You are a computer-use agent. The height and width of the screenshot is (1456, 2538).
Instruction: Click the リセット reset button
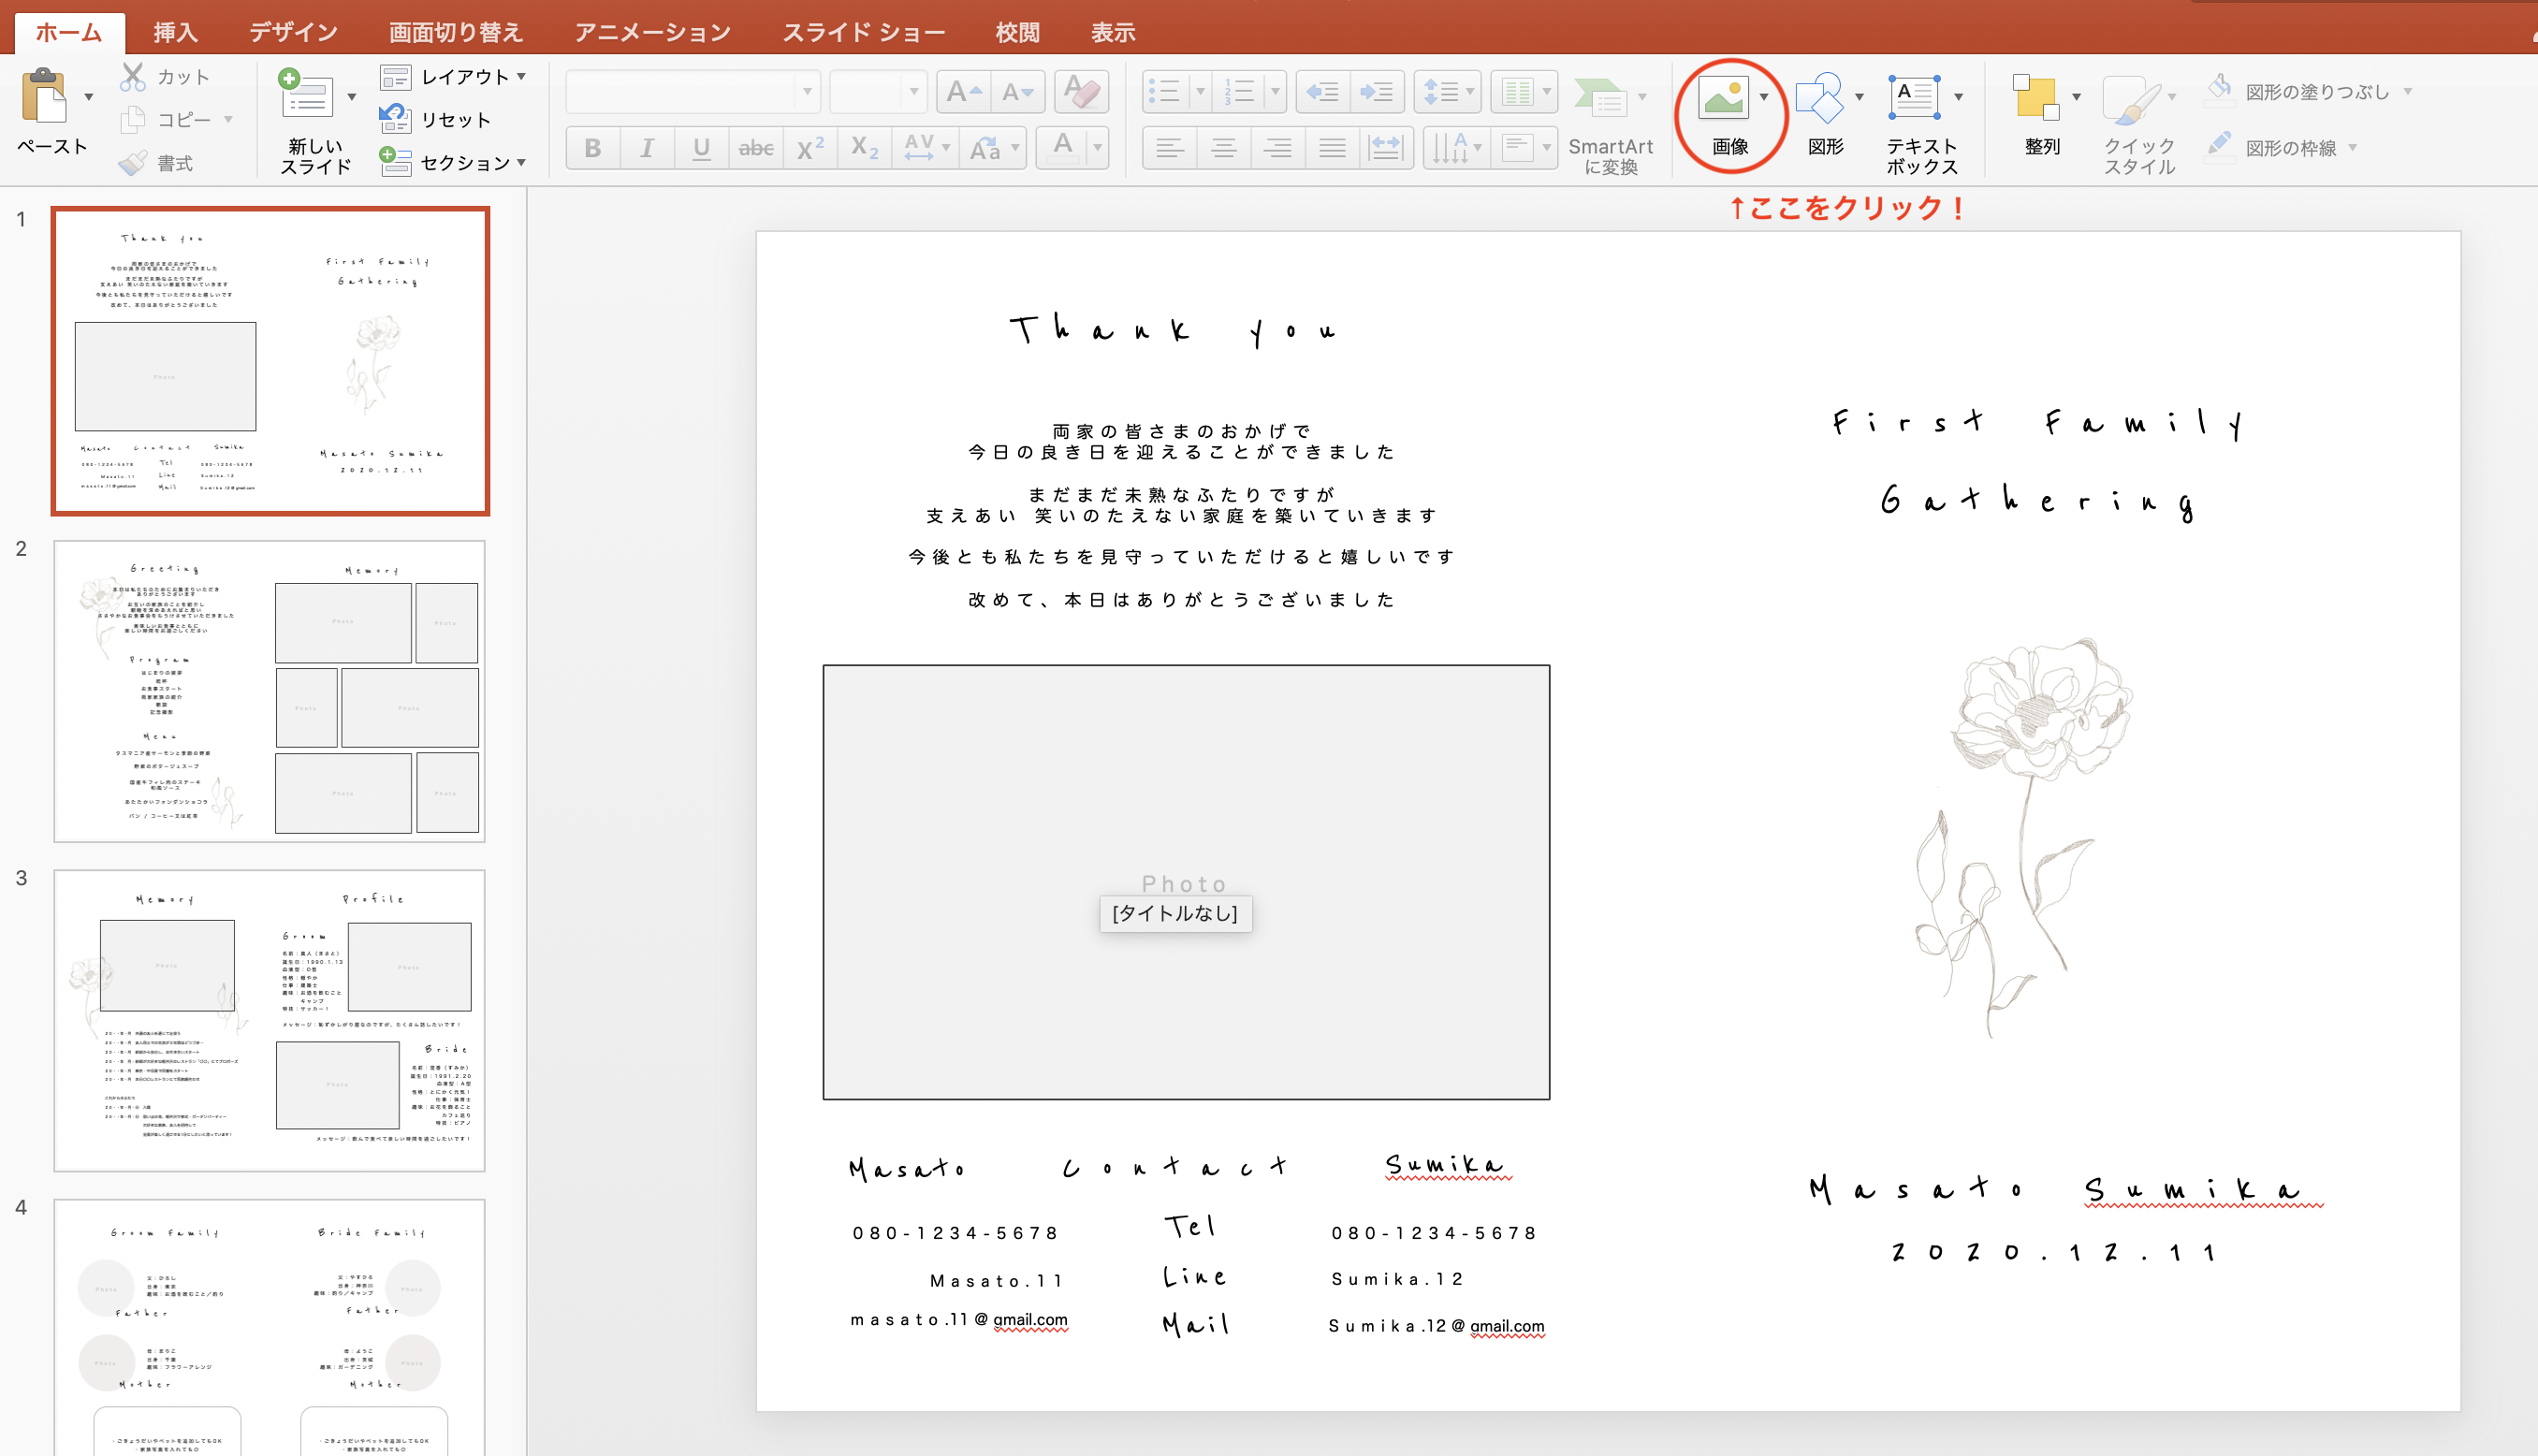pyautogui.click(x=437, y=120)
